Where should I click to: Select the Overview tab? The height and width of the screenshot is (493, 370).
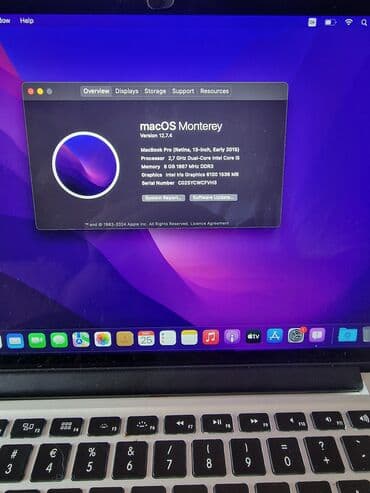tap(96, 91)
